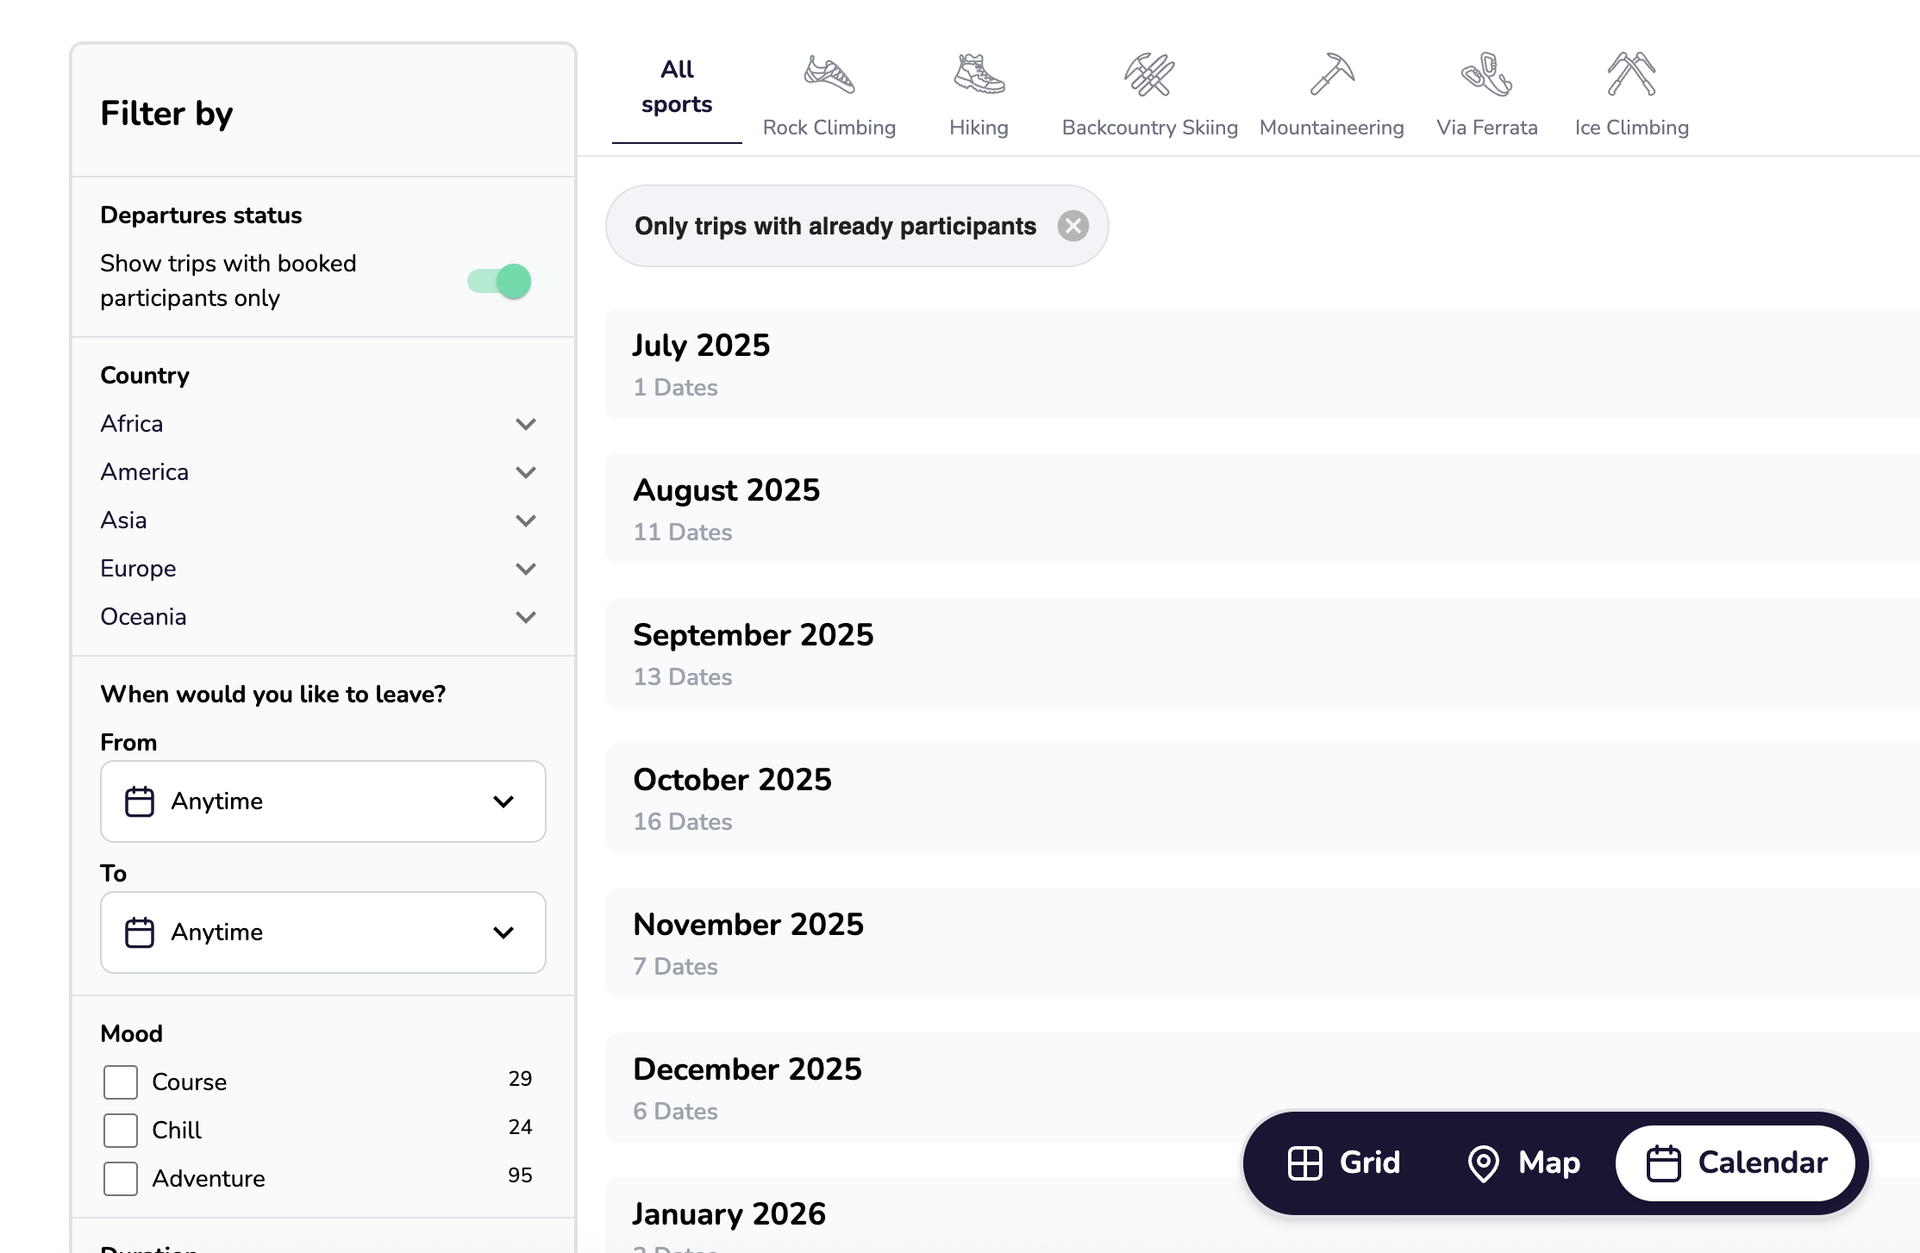Expand November 2025 with 7 dates
The image size is (1920, 1253).
1262,943
